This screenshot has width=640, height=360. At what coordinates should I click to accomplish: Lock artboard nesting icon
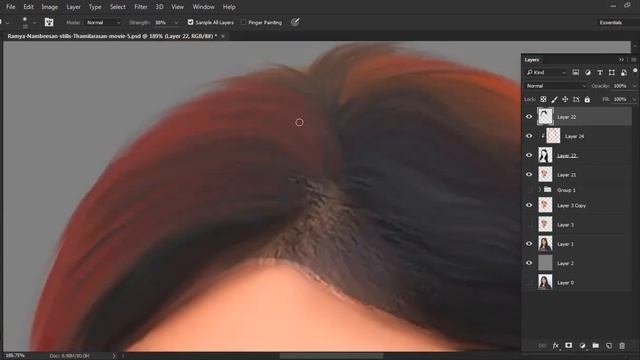click(576, 99)
